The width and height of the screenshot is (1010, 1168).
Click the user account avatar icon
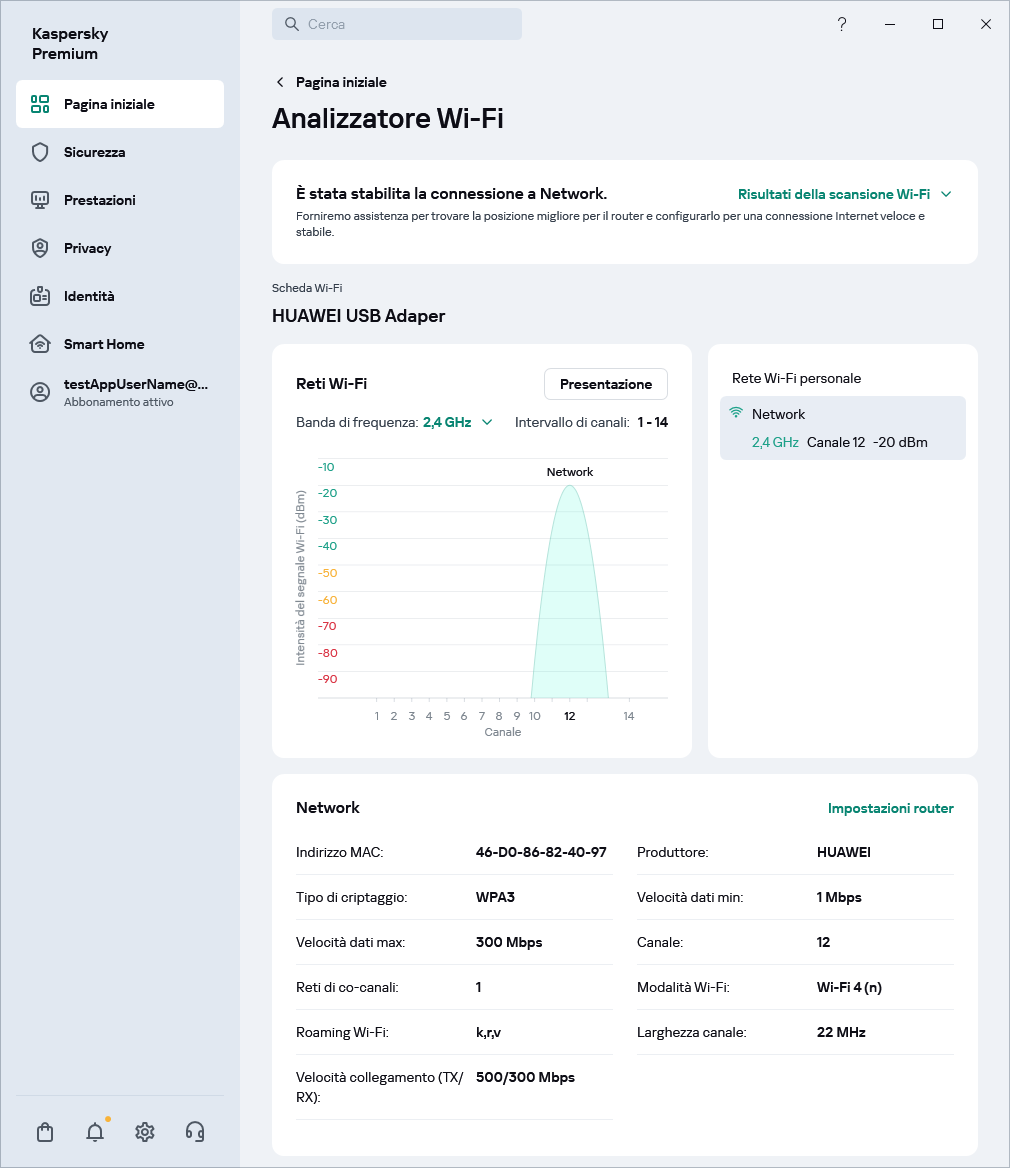click(x=40, y=392)
